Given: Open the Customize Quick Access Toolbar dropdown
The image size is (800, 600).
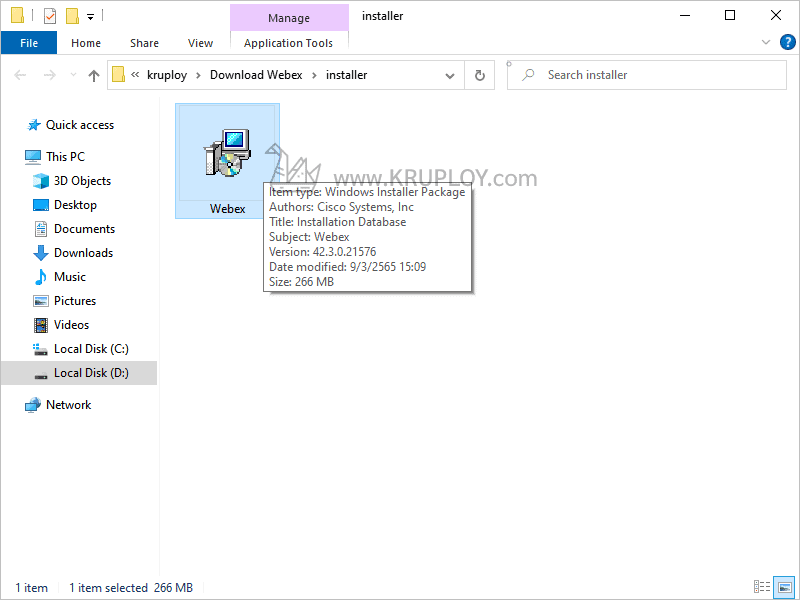Looking at the screenshot, I should point(90,17).
